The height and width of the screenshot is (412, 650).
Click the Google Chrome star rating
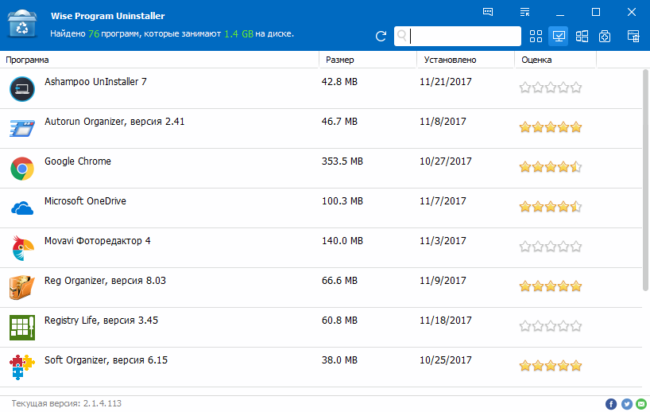551,167
